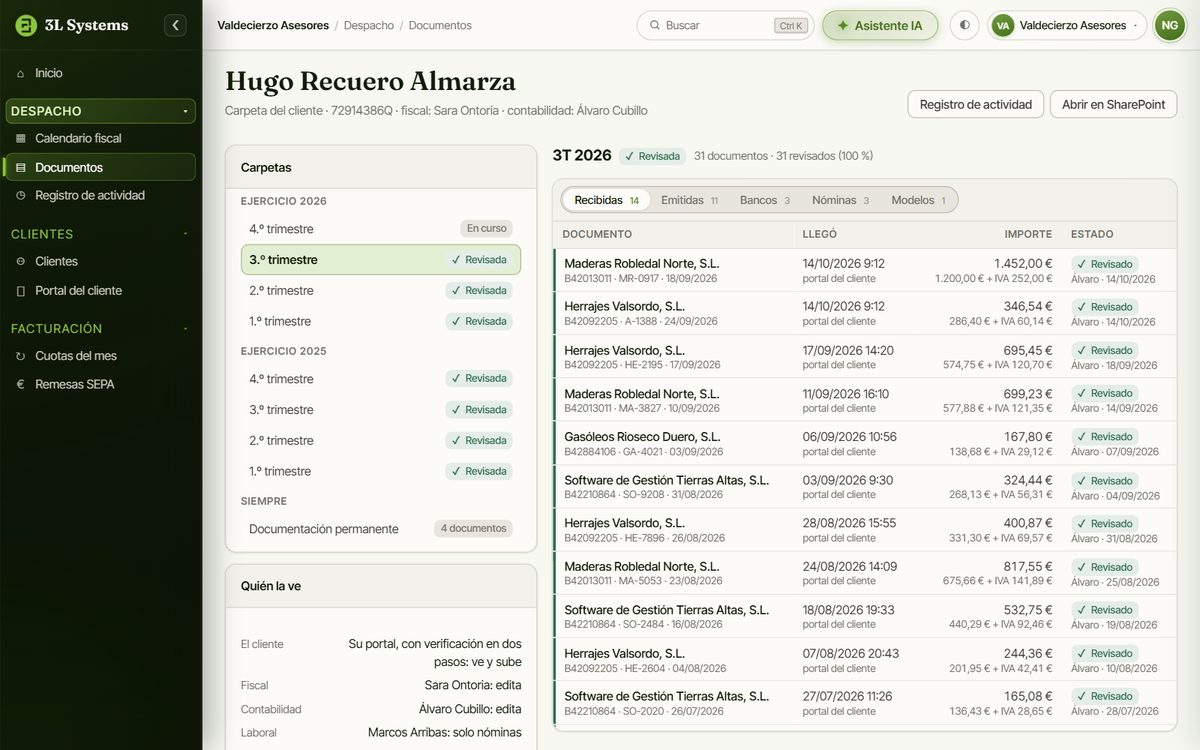Click the Buscar search field
The height and width of the screenshot is (750, 1200).
coord(725,25)
